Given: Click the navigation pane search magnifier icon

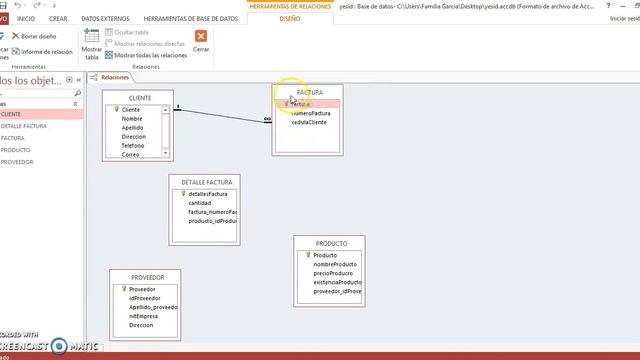Looking at the screenshot, I should point(78,93).
